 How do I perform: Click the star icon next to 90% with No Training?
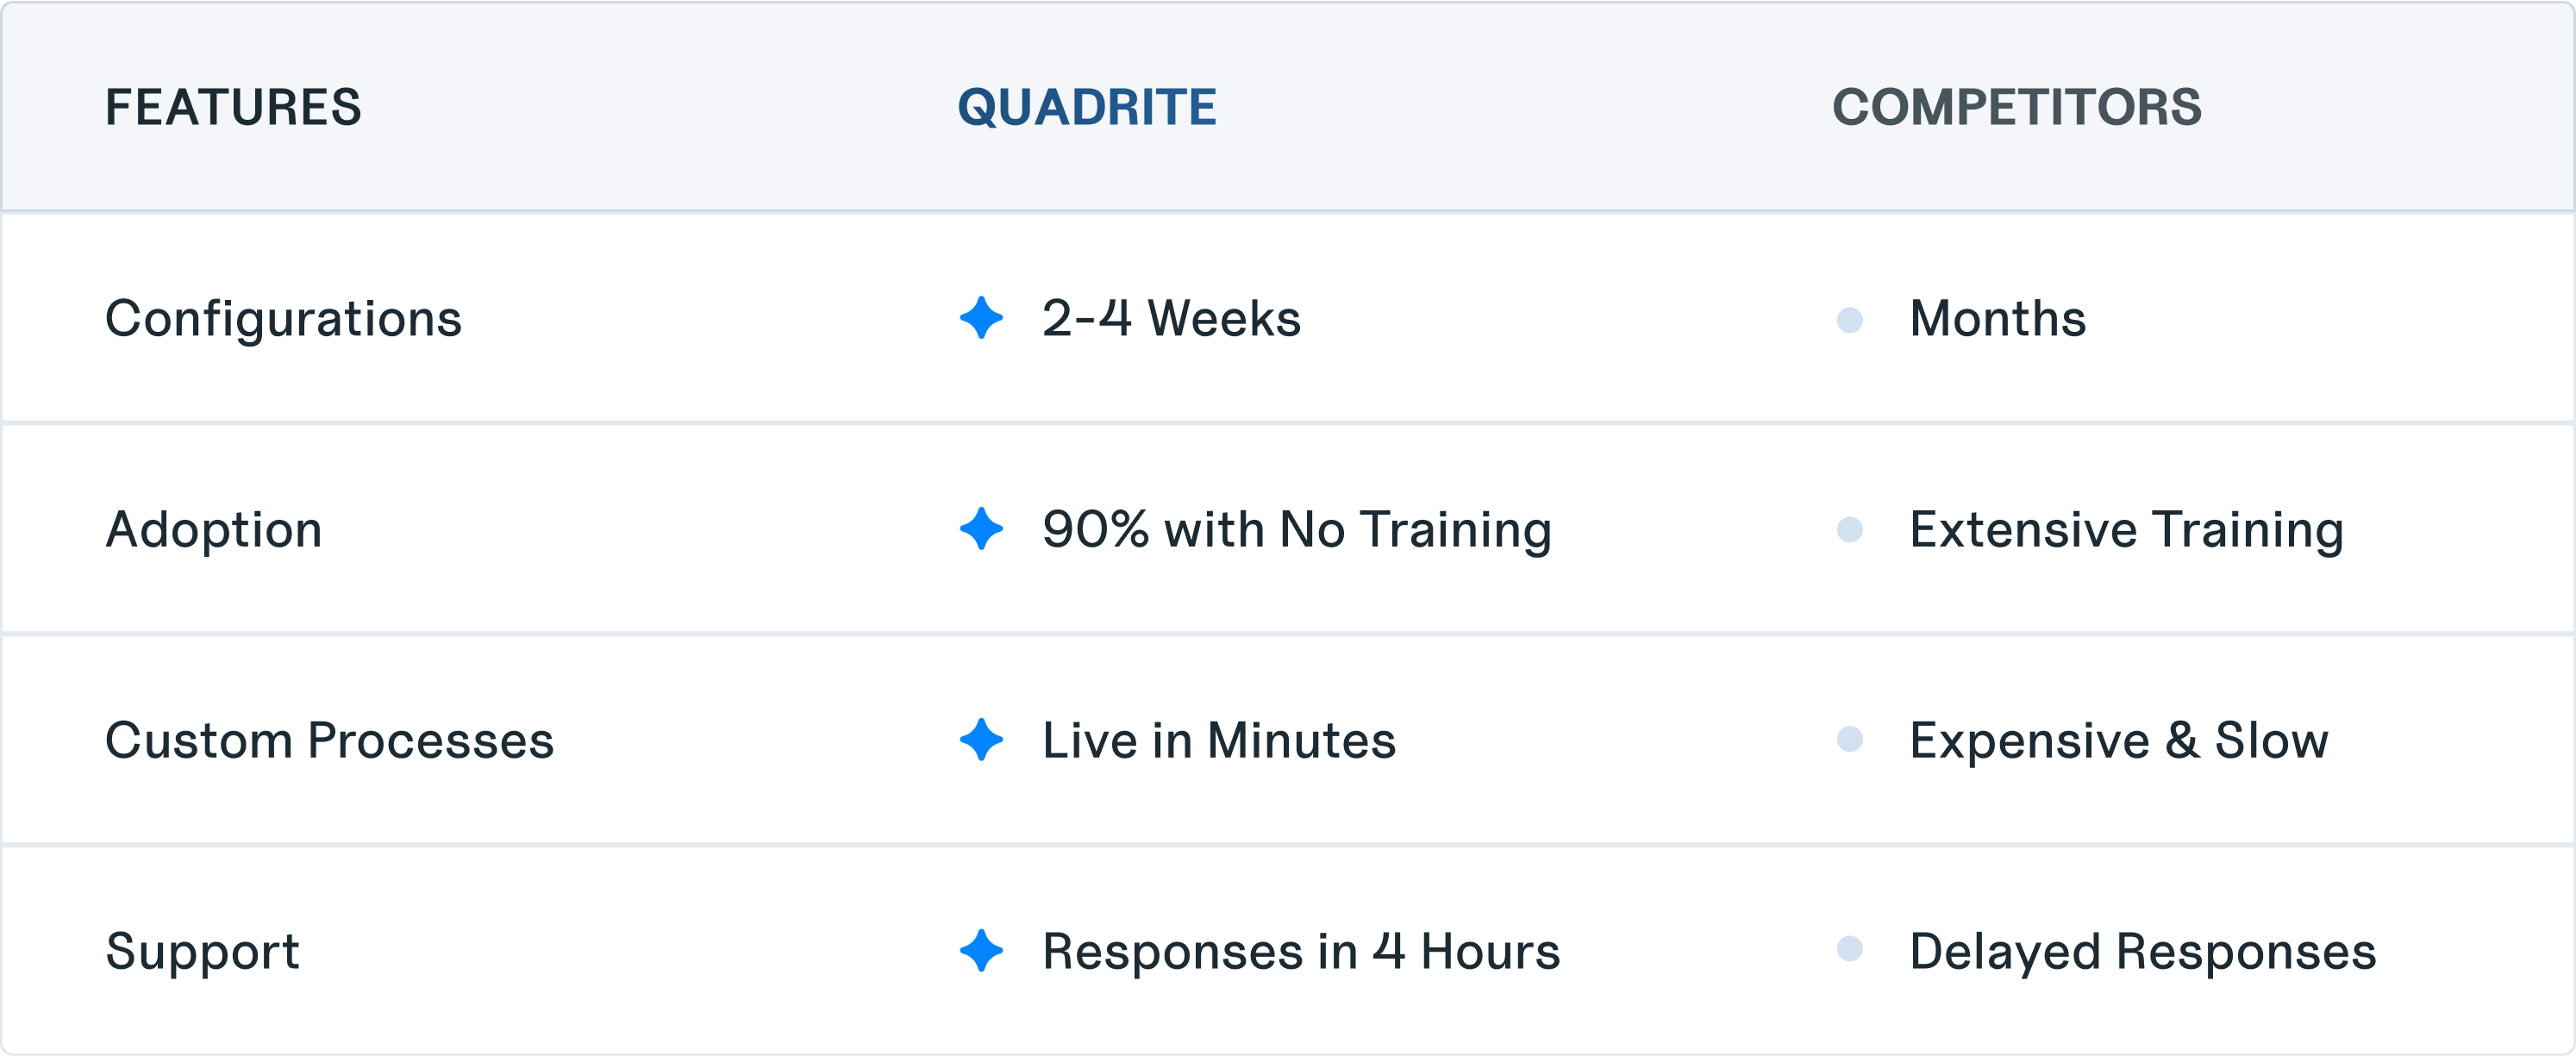pyautogui.click(x=981, y=529)
